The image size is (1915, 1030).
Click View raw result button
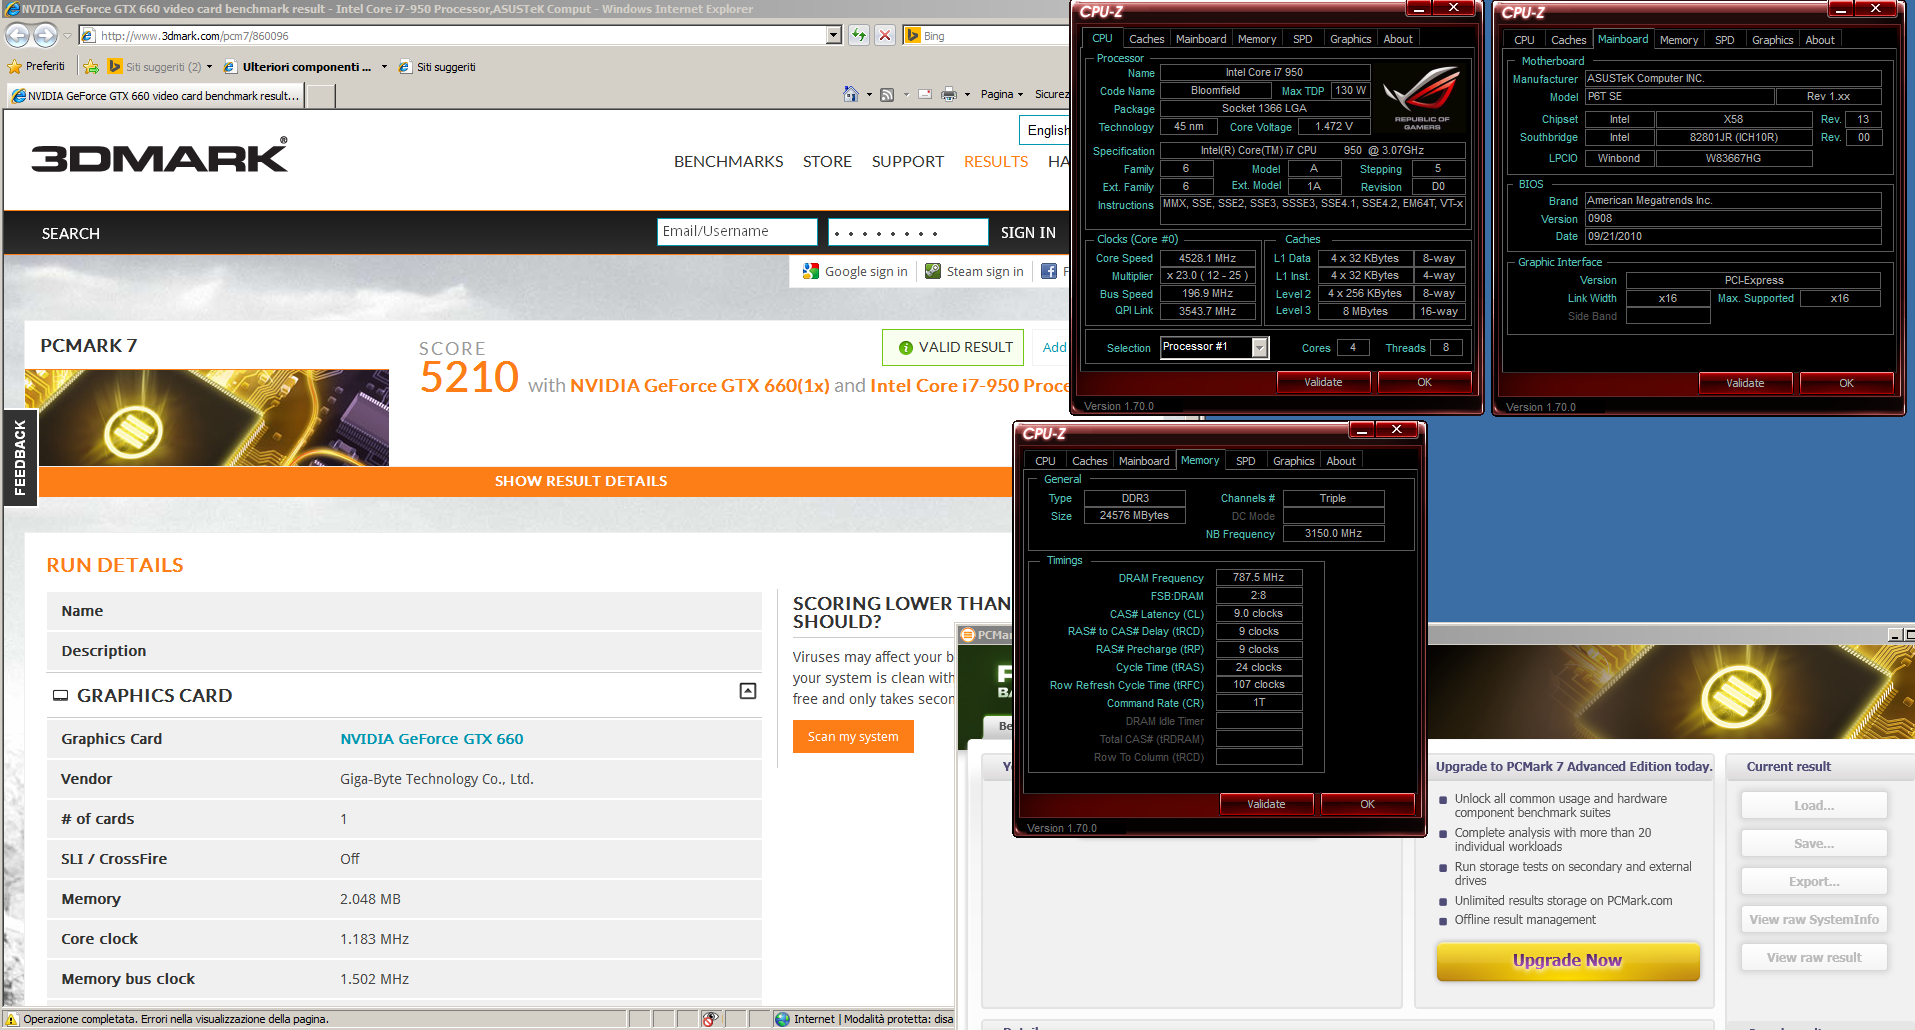(x=1813, y=958)
